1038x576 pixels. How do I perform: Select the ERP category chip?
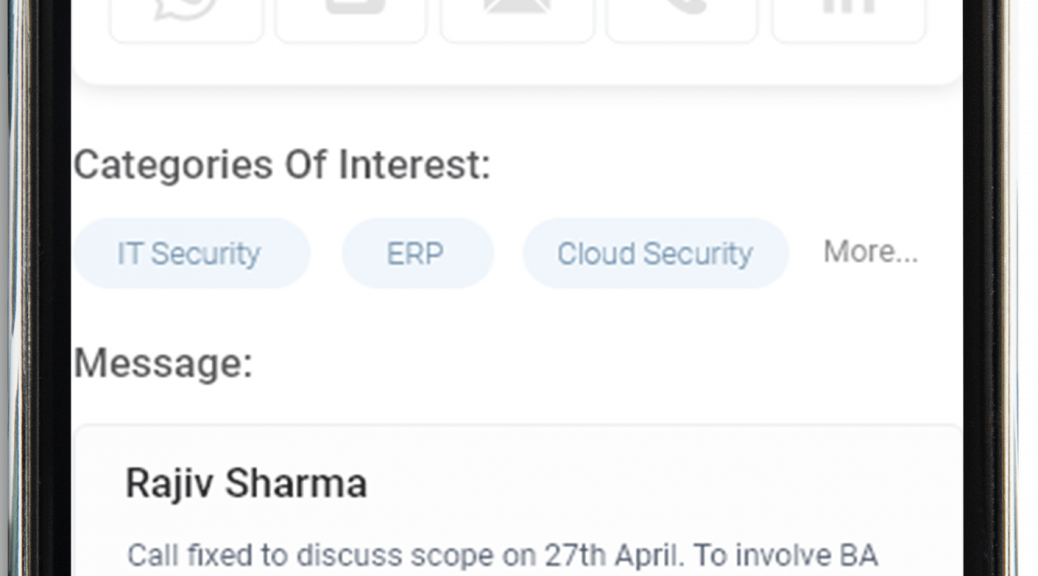pyautogui.click(x=418, y=253)
